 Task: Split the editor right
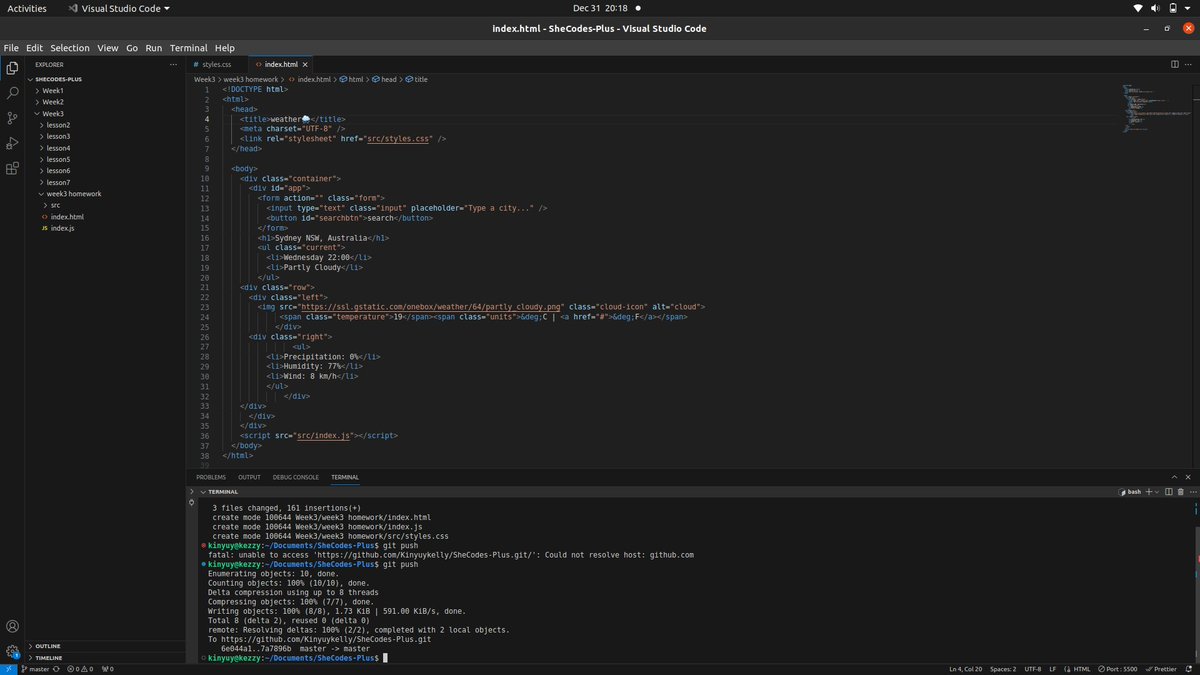pos(1175,64)
